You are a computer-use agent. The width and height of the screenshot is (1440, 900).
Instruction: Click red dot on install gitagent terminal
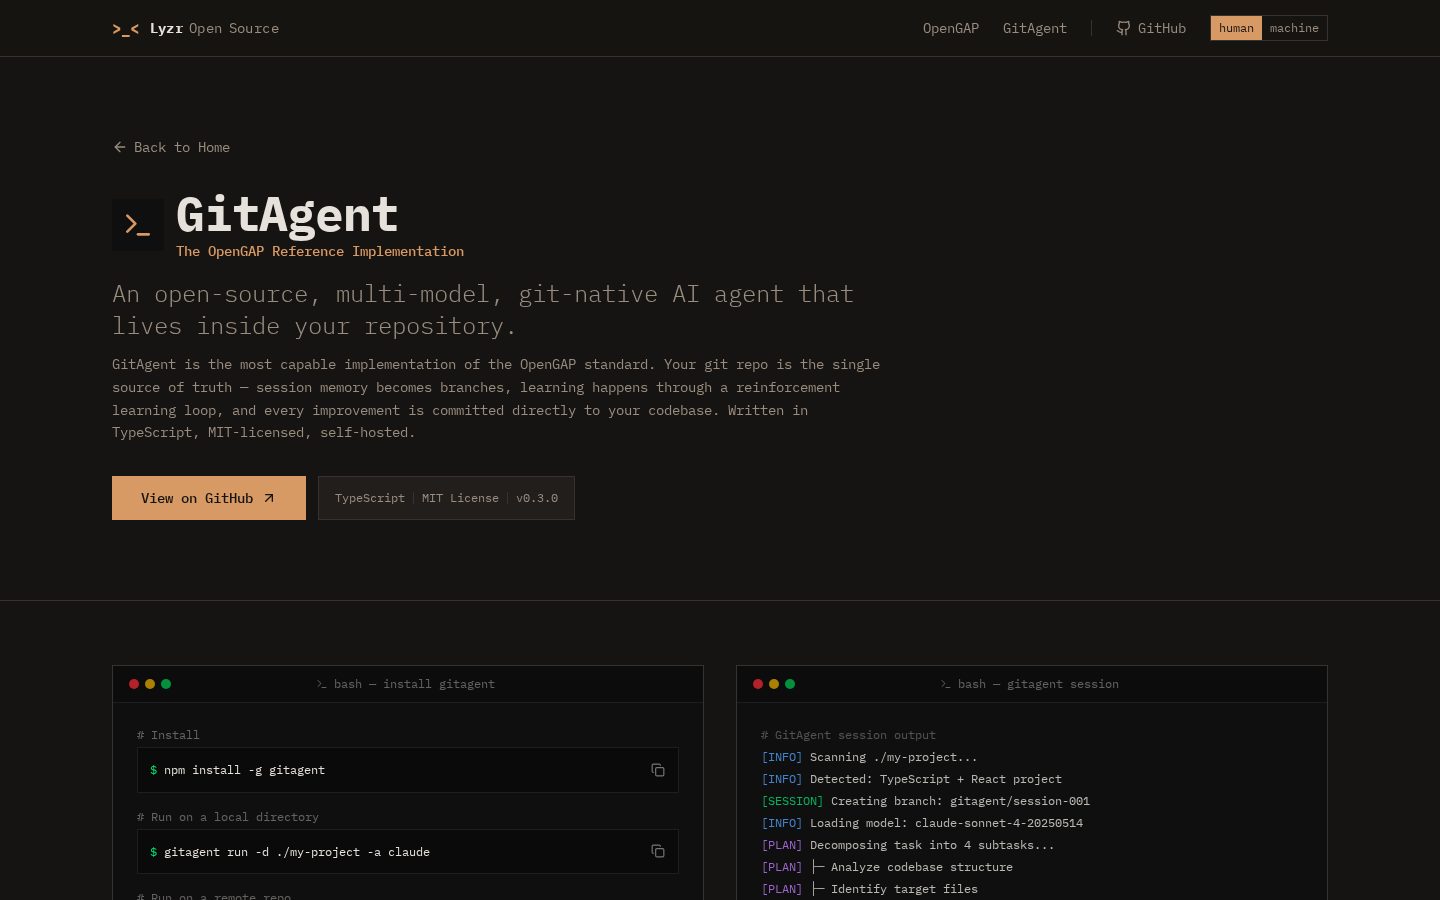tap(134, 684)
